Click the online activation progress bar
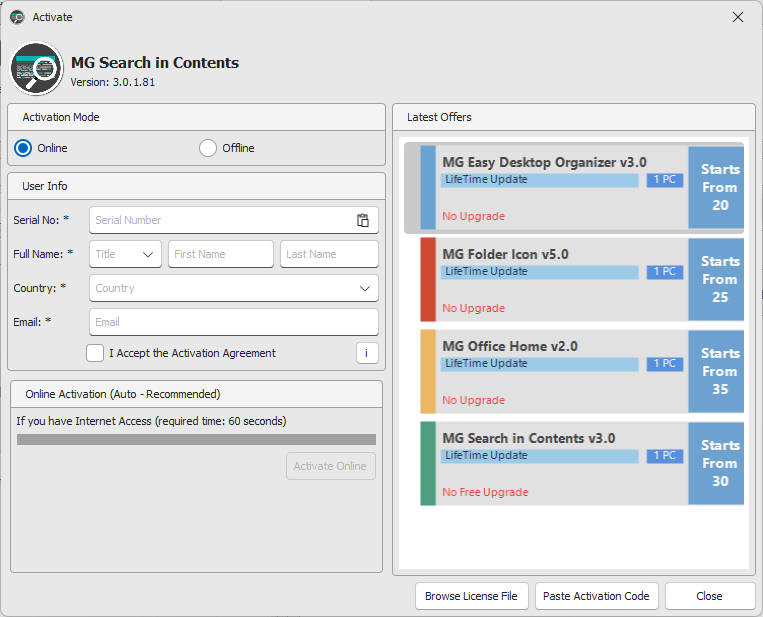 (196, 439)
